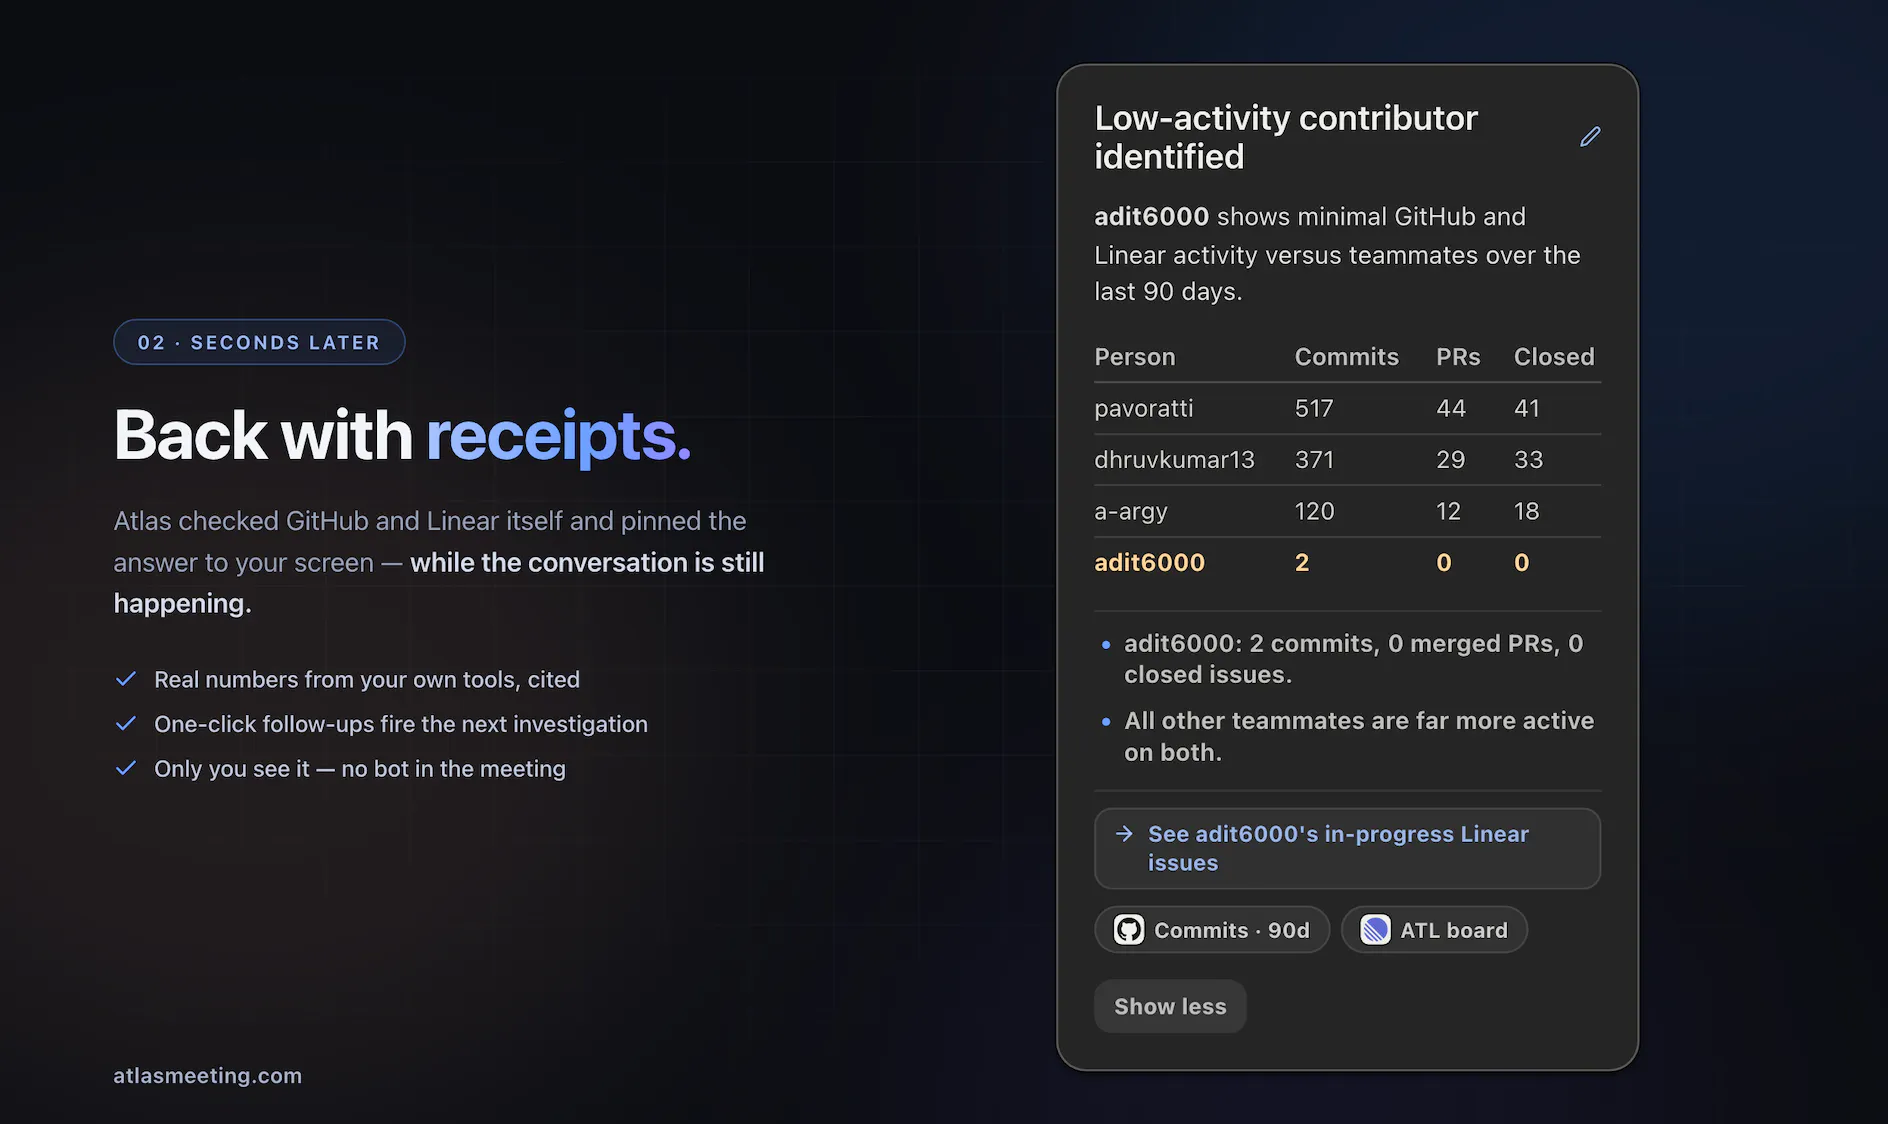Click a-argy's PRs value 12
The image size is (1888, 1124).
(1448, 511)
